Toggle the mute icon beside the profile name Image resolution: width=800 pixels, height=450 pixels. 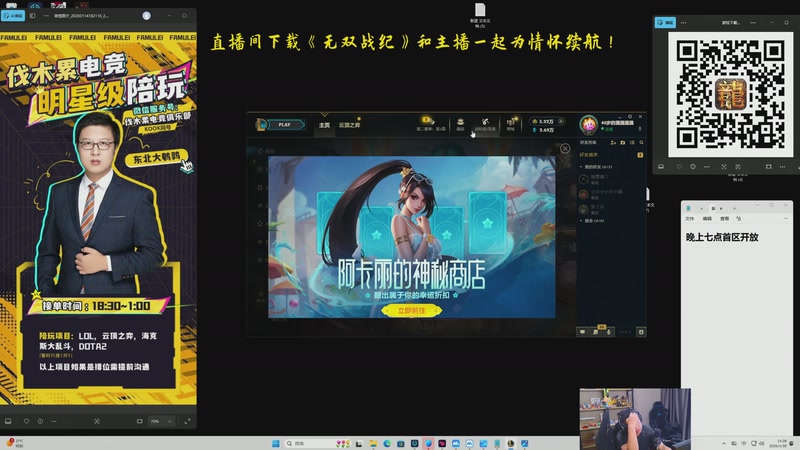coord(640,129)
